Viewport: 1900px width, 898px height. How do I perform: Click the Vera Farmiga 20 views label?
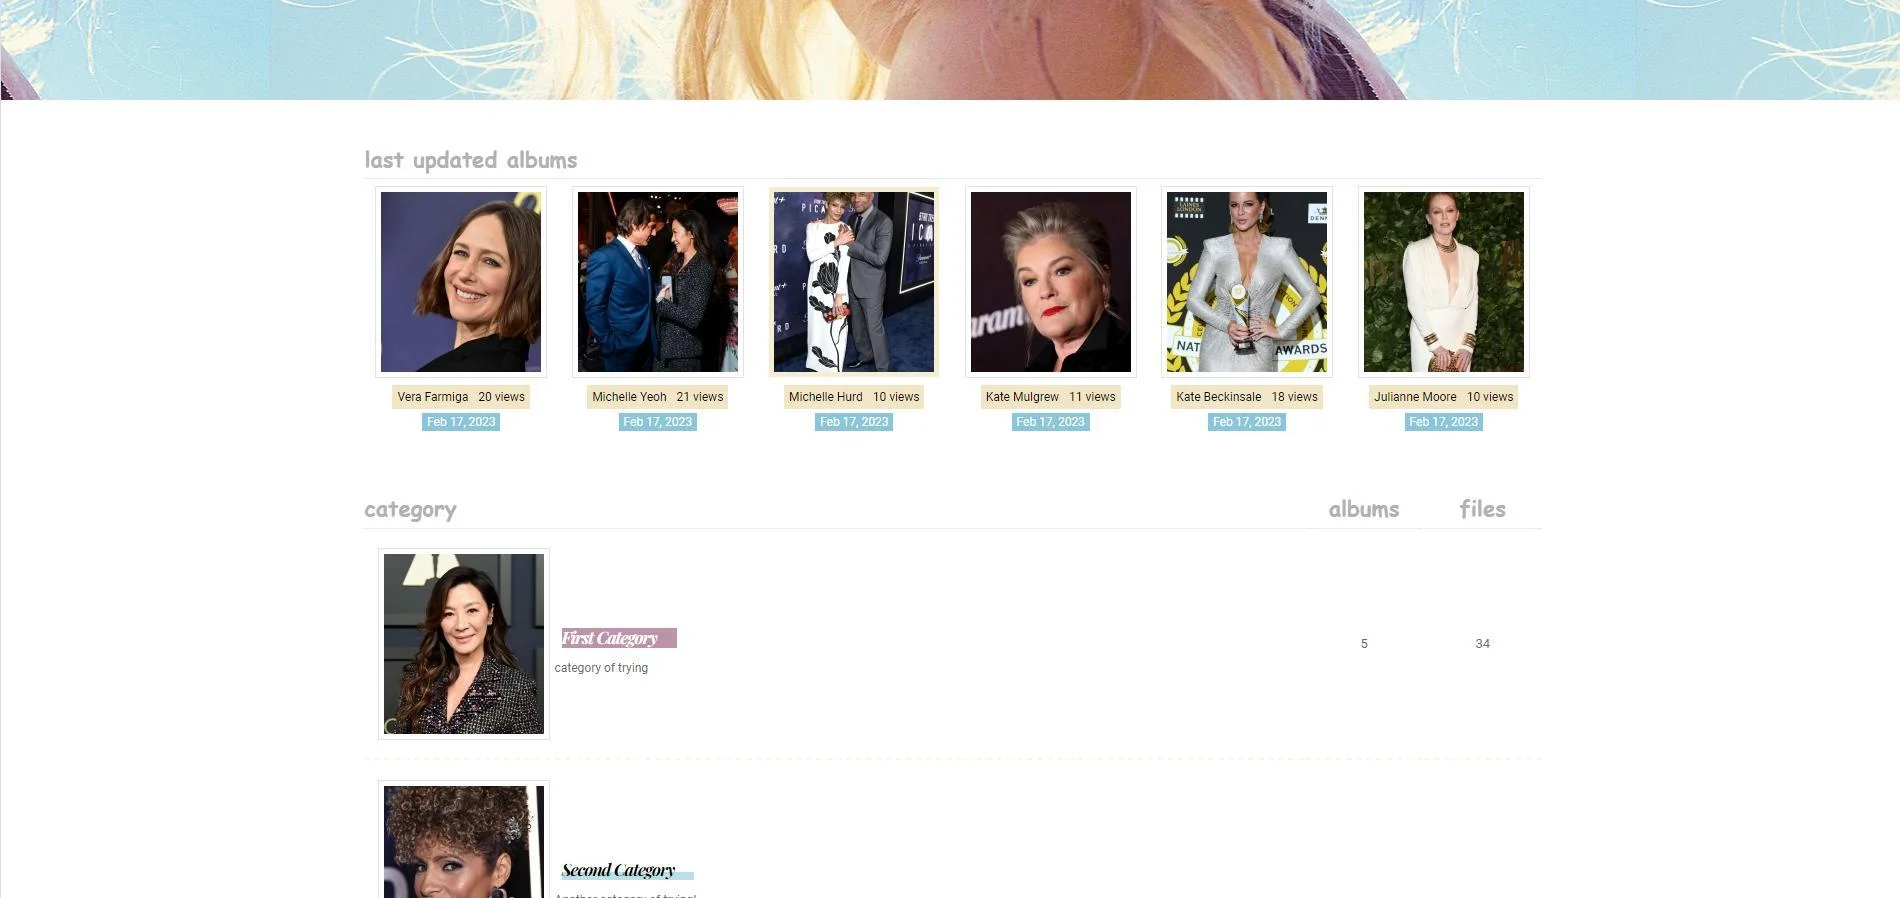[x=461, y=397]
